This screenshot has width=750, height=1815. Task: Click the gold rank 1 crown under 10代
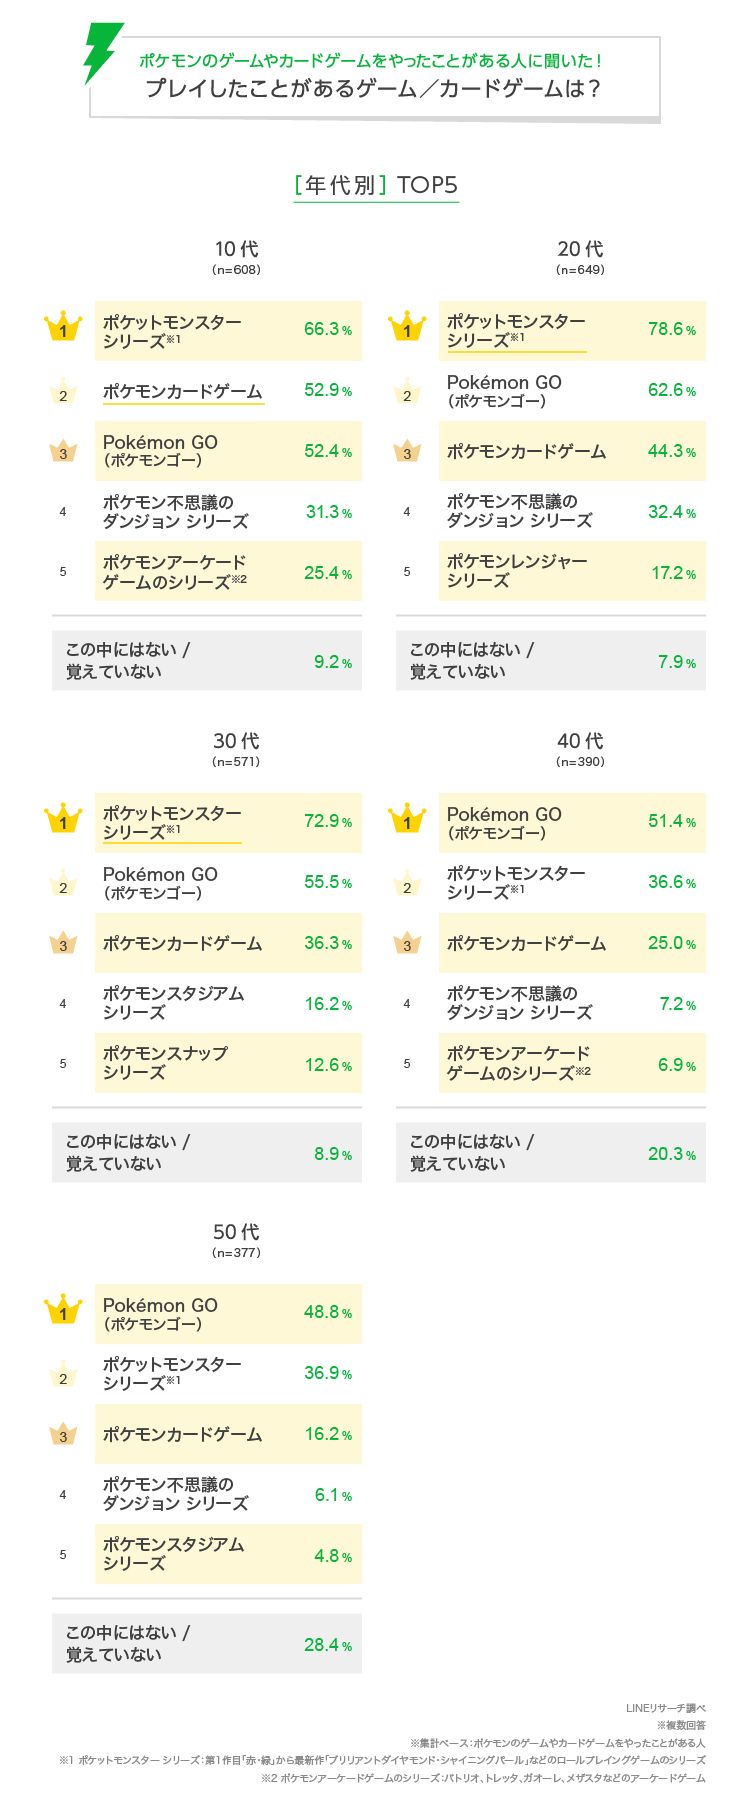point(63,328)
